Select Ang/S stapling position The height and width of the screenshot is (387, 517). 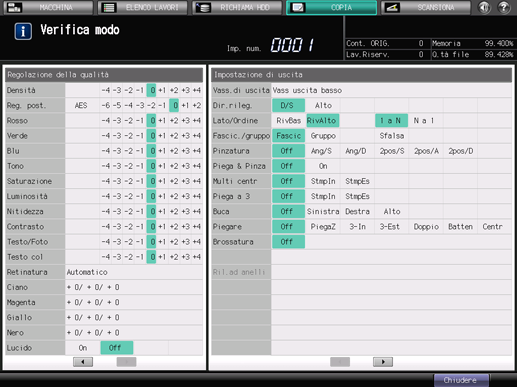click(321, 151)
